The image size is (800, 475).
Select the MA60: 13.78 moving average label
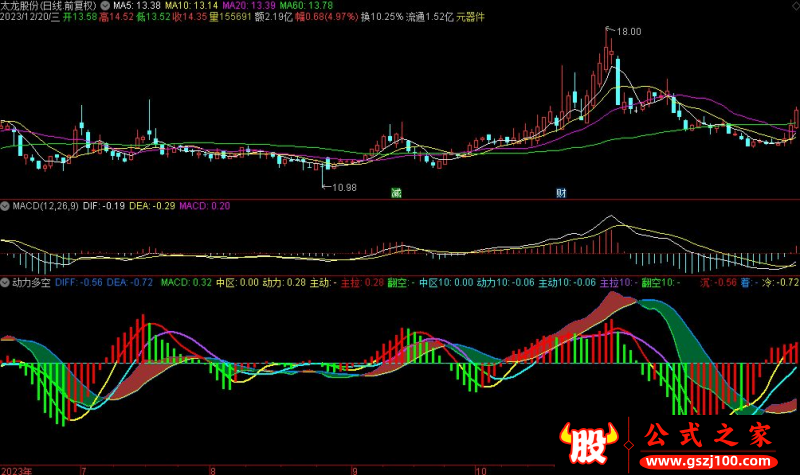(306, 6)
